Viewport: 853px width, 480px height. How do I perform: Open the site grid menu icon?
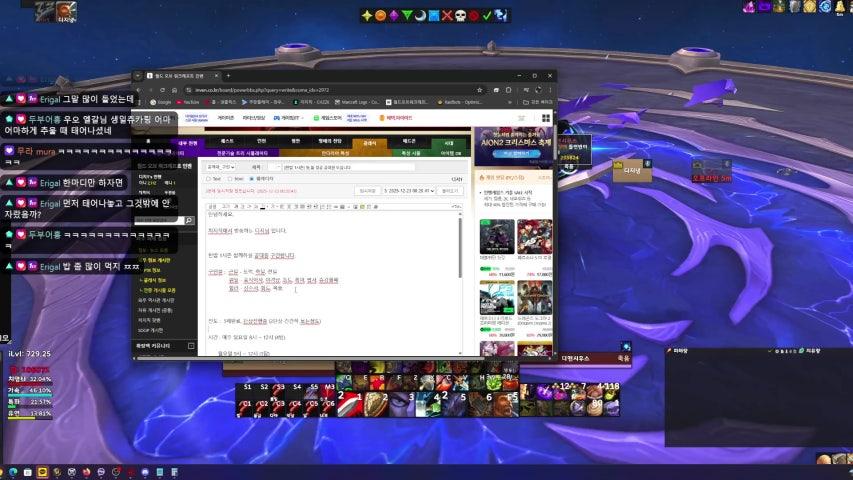[x=546, y=118]
